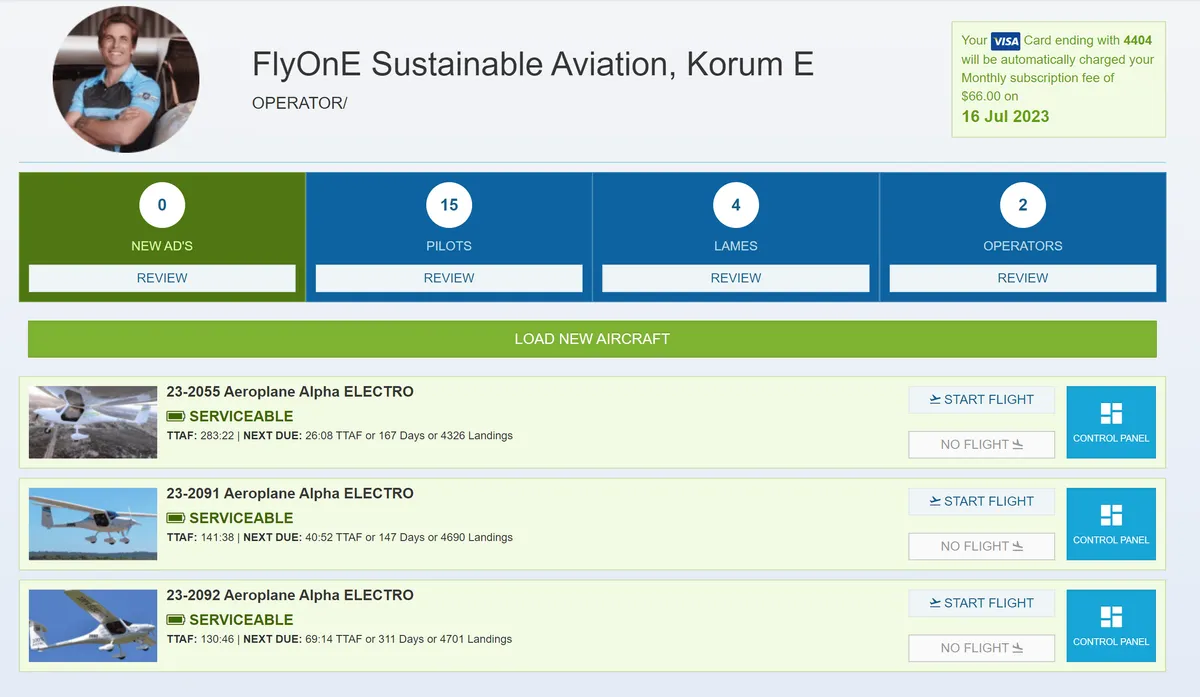Click battery status icon for 23-2092
The height and width of the screenshot is (697, 1200).
click(x=176, y=621)
